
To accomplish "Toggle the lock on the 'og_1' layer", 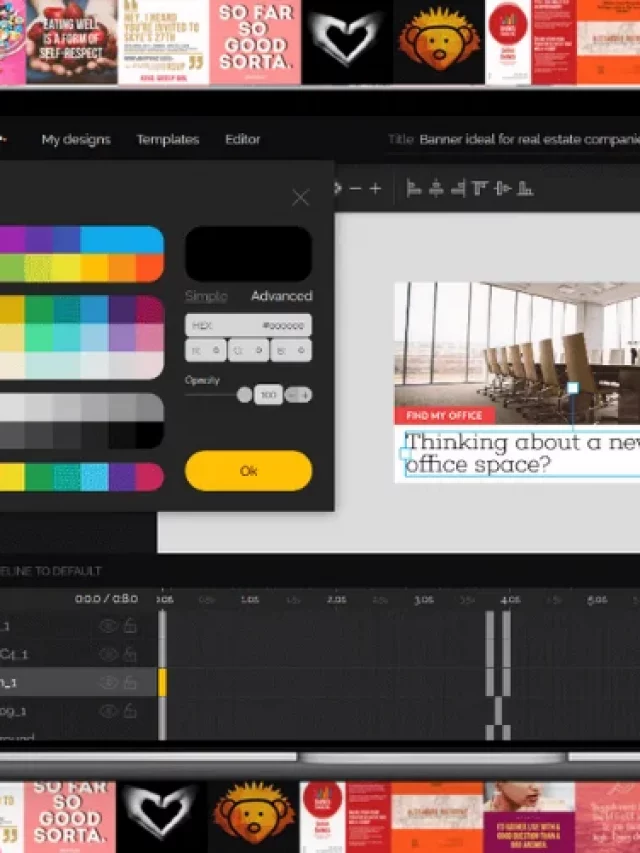I will coord(130,710).
